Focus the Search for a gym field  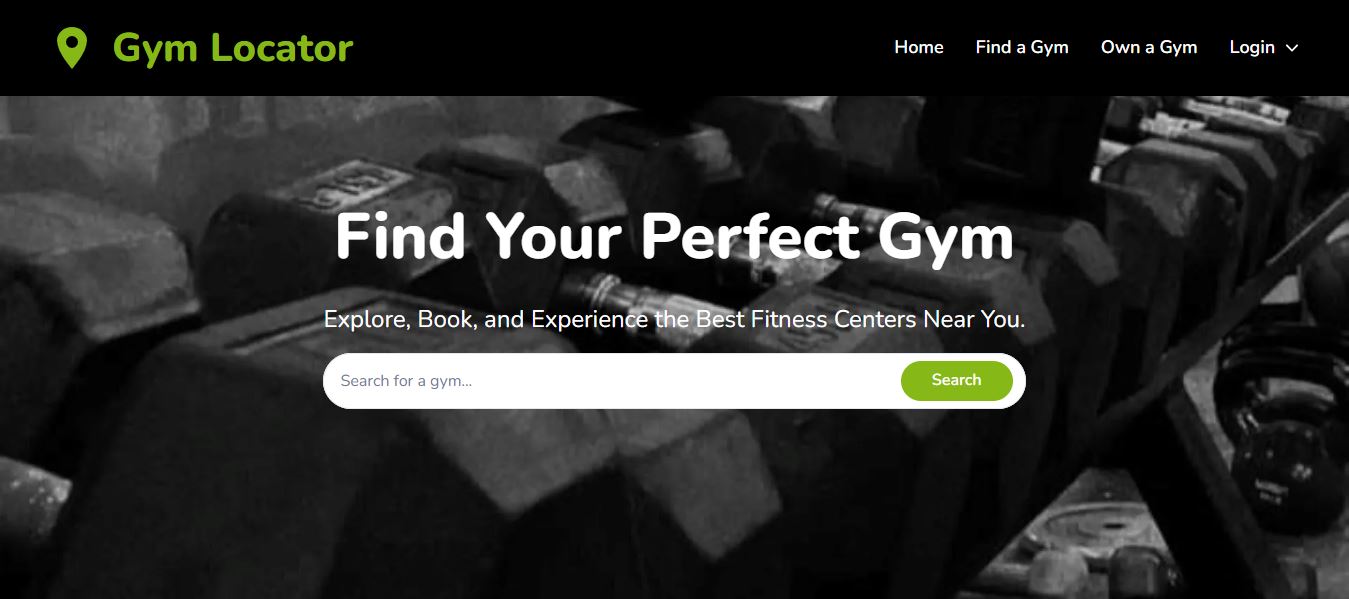pyautogui.click(x=612, y=381)
